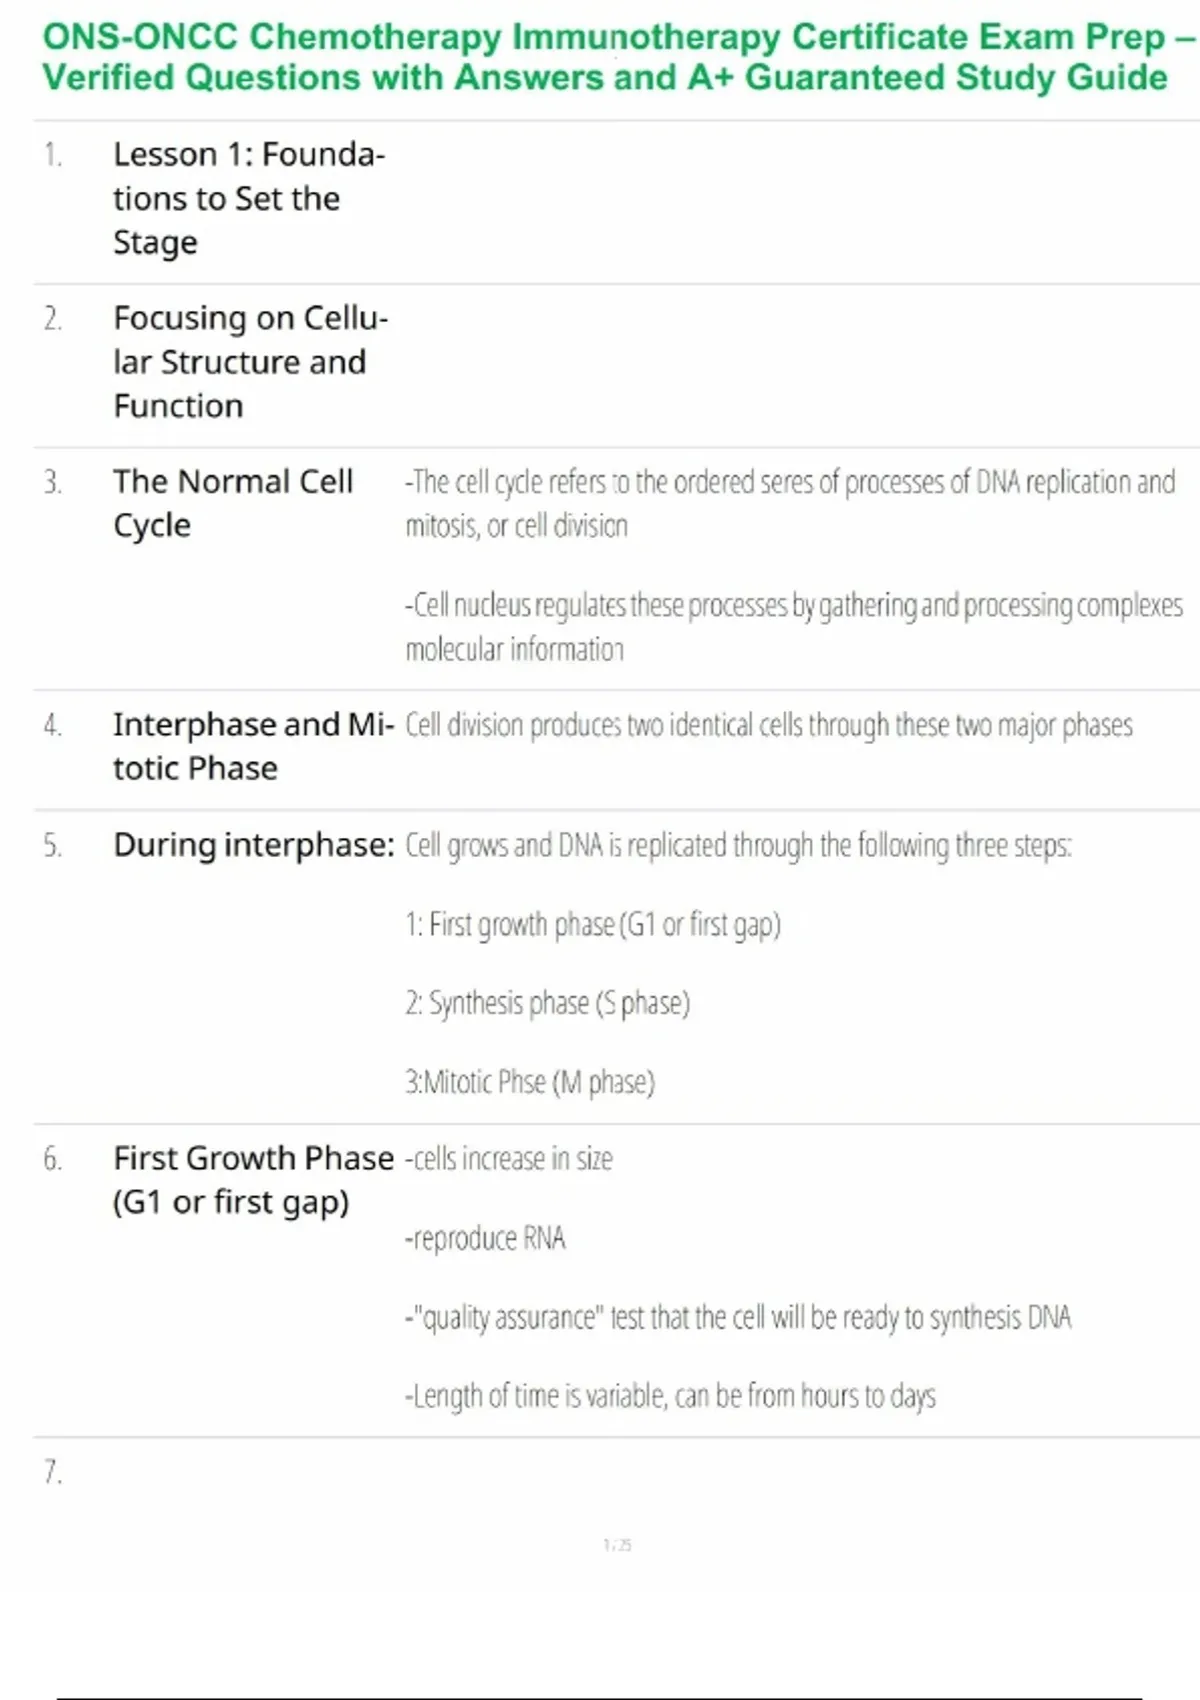Click "Focusing on Cellular Structure and Function"

pyautogui.click(x=250, y=361)
